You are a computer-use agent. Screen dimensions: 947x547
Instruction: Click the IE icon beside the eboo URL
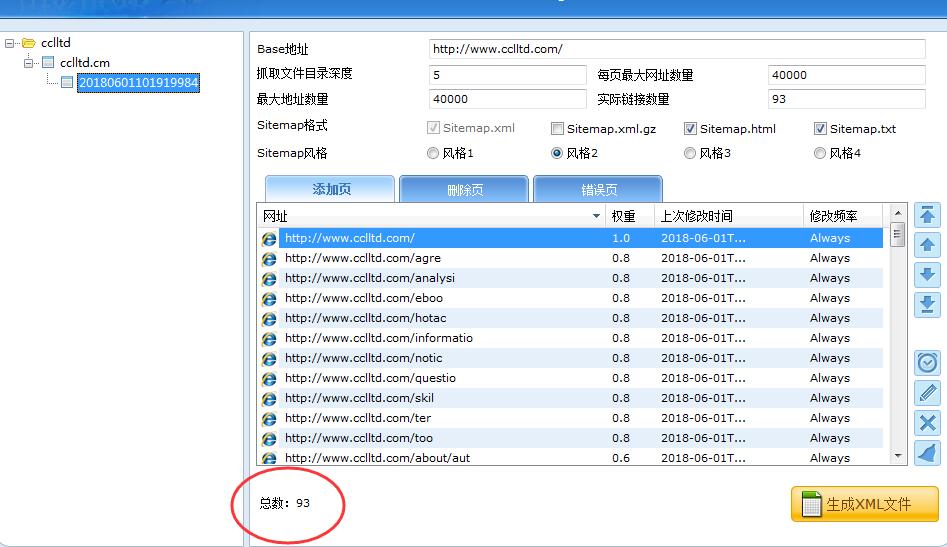[269, 298]
